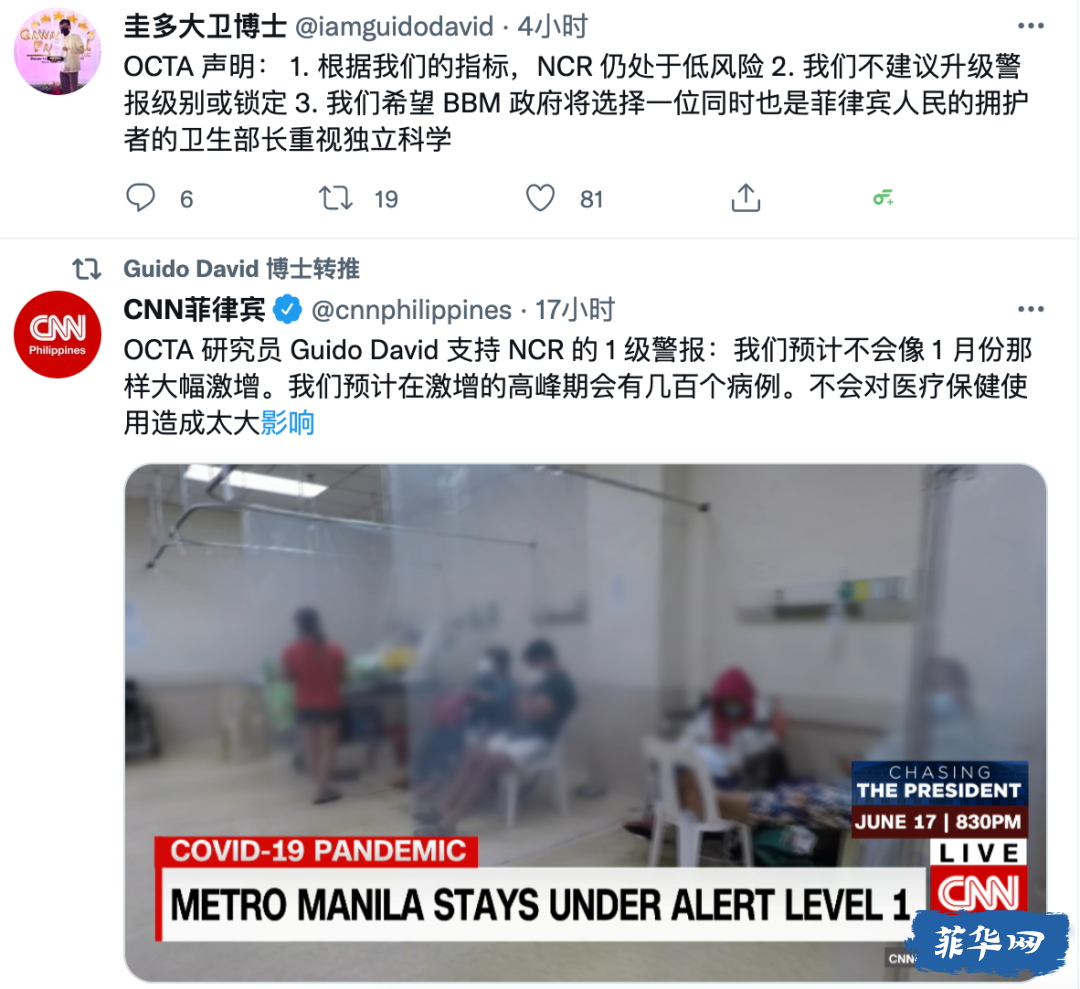Open the @iamguidodavid handle
1080x989 pixels.
[x=394, y=27]
